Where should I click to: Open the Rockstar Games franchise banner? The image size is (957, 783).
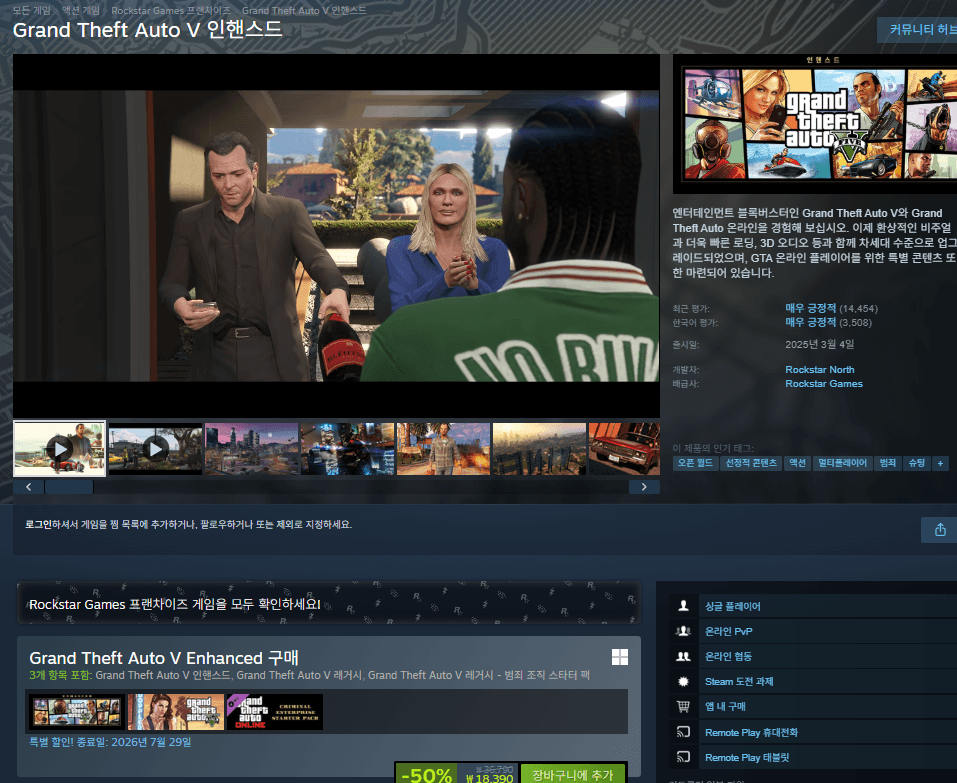point(329,603)
